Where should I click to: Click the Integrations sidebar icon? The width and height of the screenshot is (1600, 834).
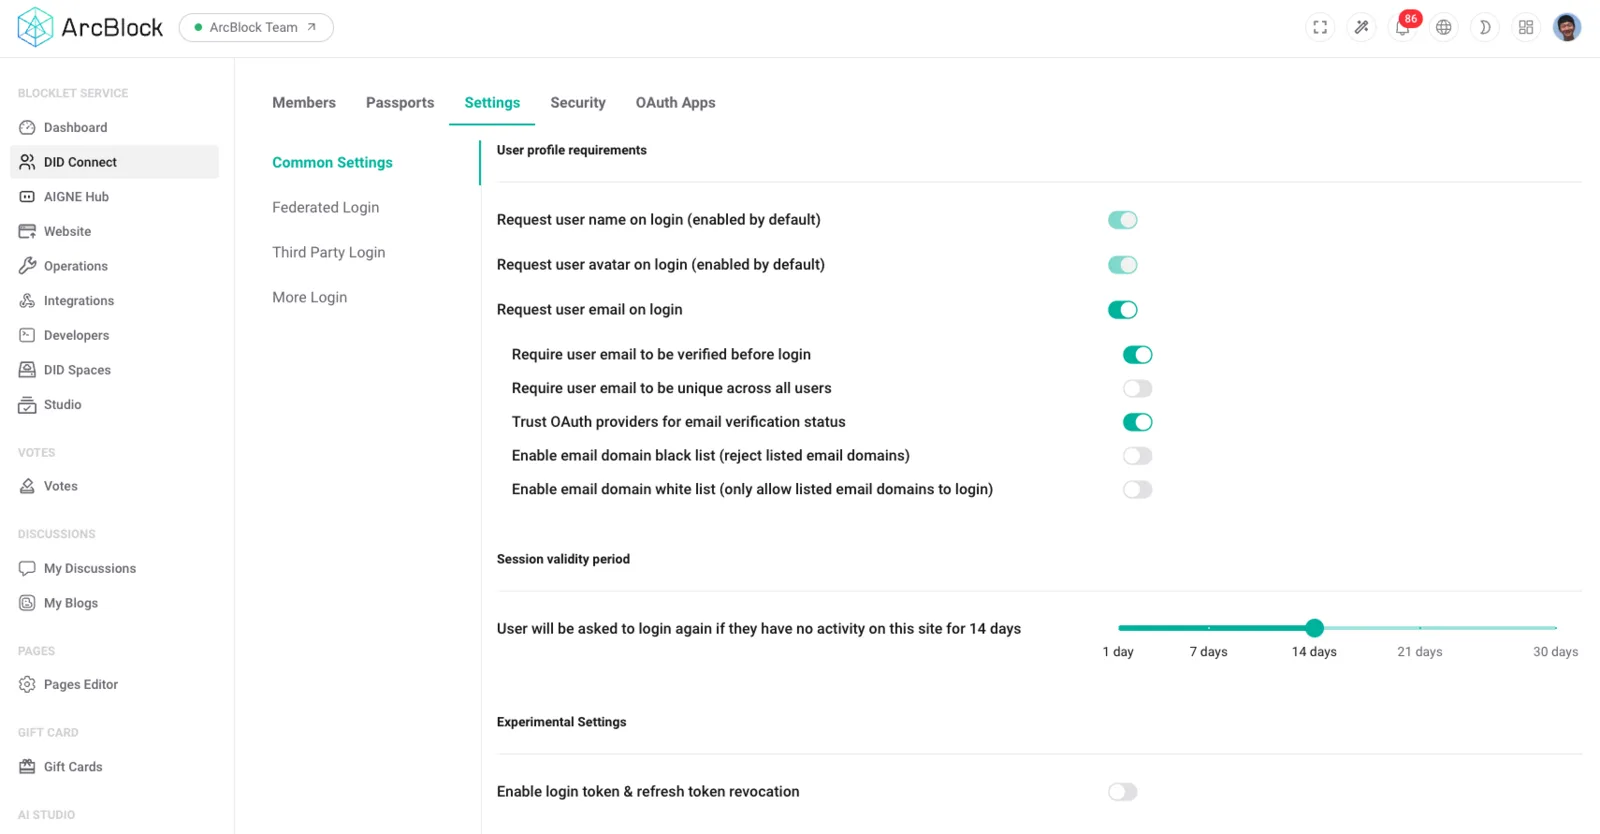click(x=27, y=301)
